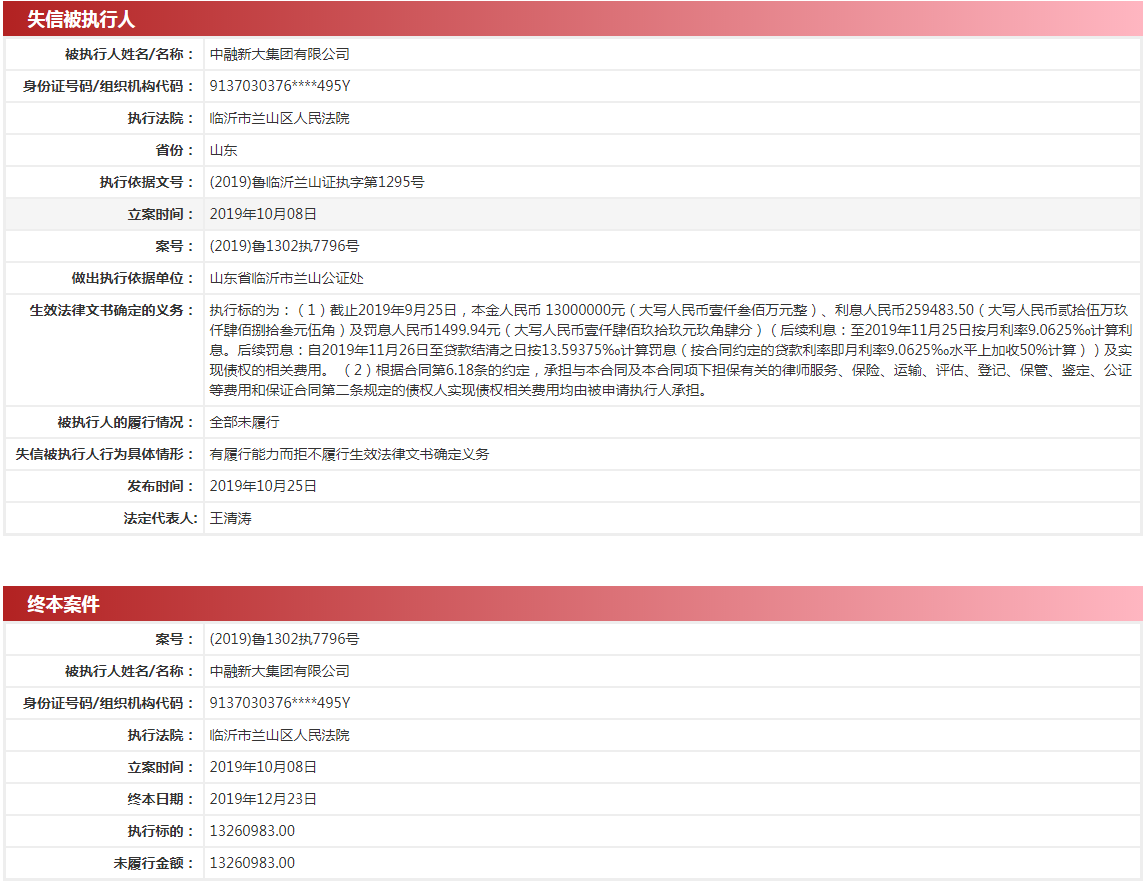Click the value 山东省临沂市兰山公证处

(286, 278)
